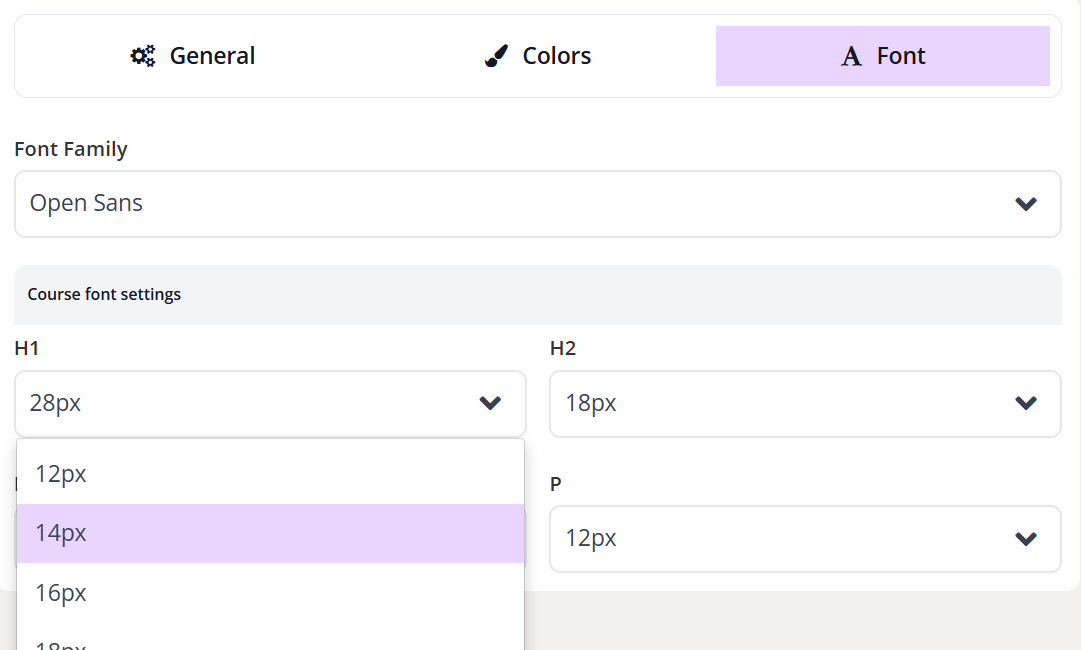Click the Font Family chevron arrow
The width and height of the screenshot is (1081, 650).
(x=1025, y=204)
